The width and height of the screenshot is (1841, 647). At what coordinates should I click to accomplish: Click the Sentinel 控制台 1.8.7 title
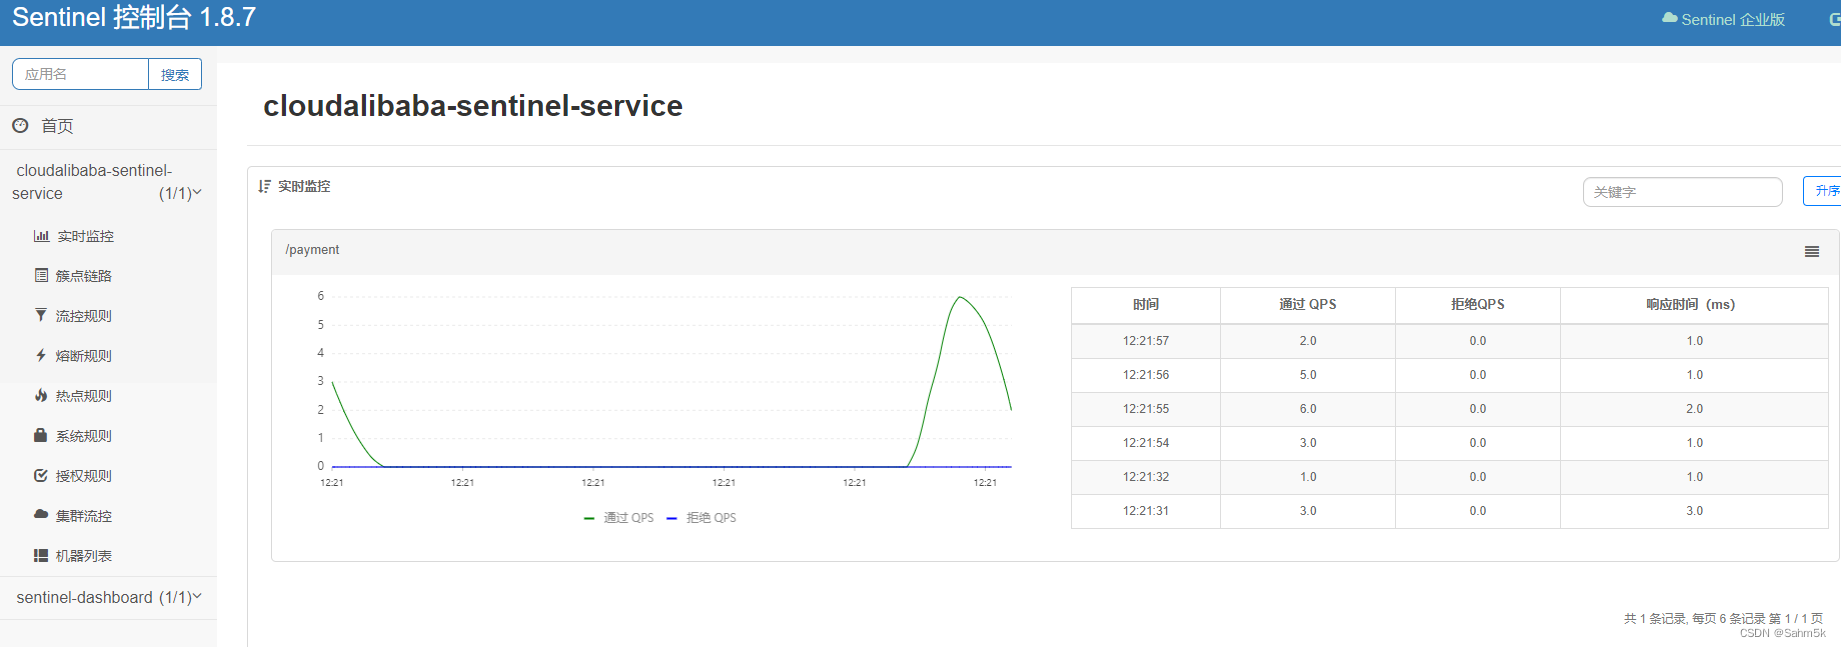coord(134,17)
